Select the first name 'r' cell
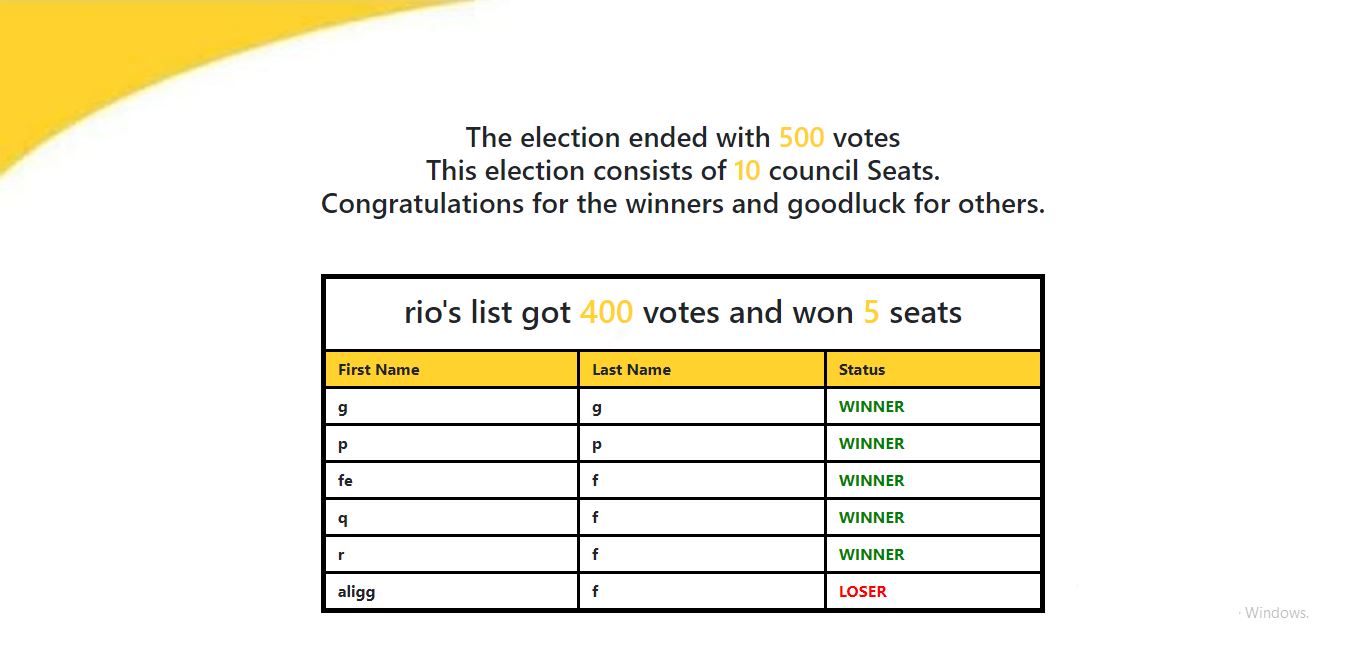Screen dimensions: 1366x672 (x=342, y=554)
